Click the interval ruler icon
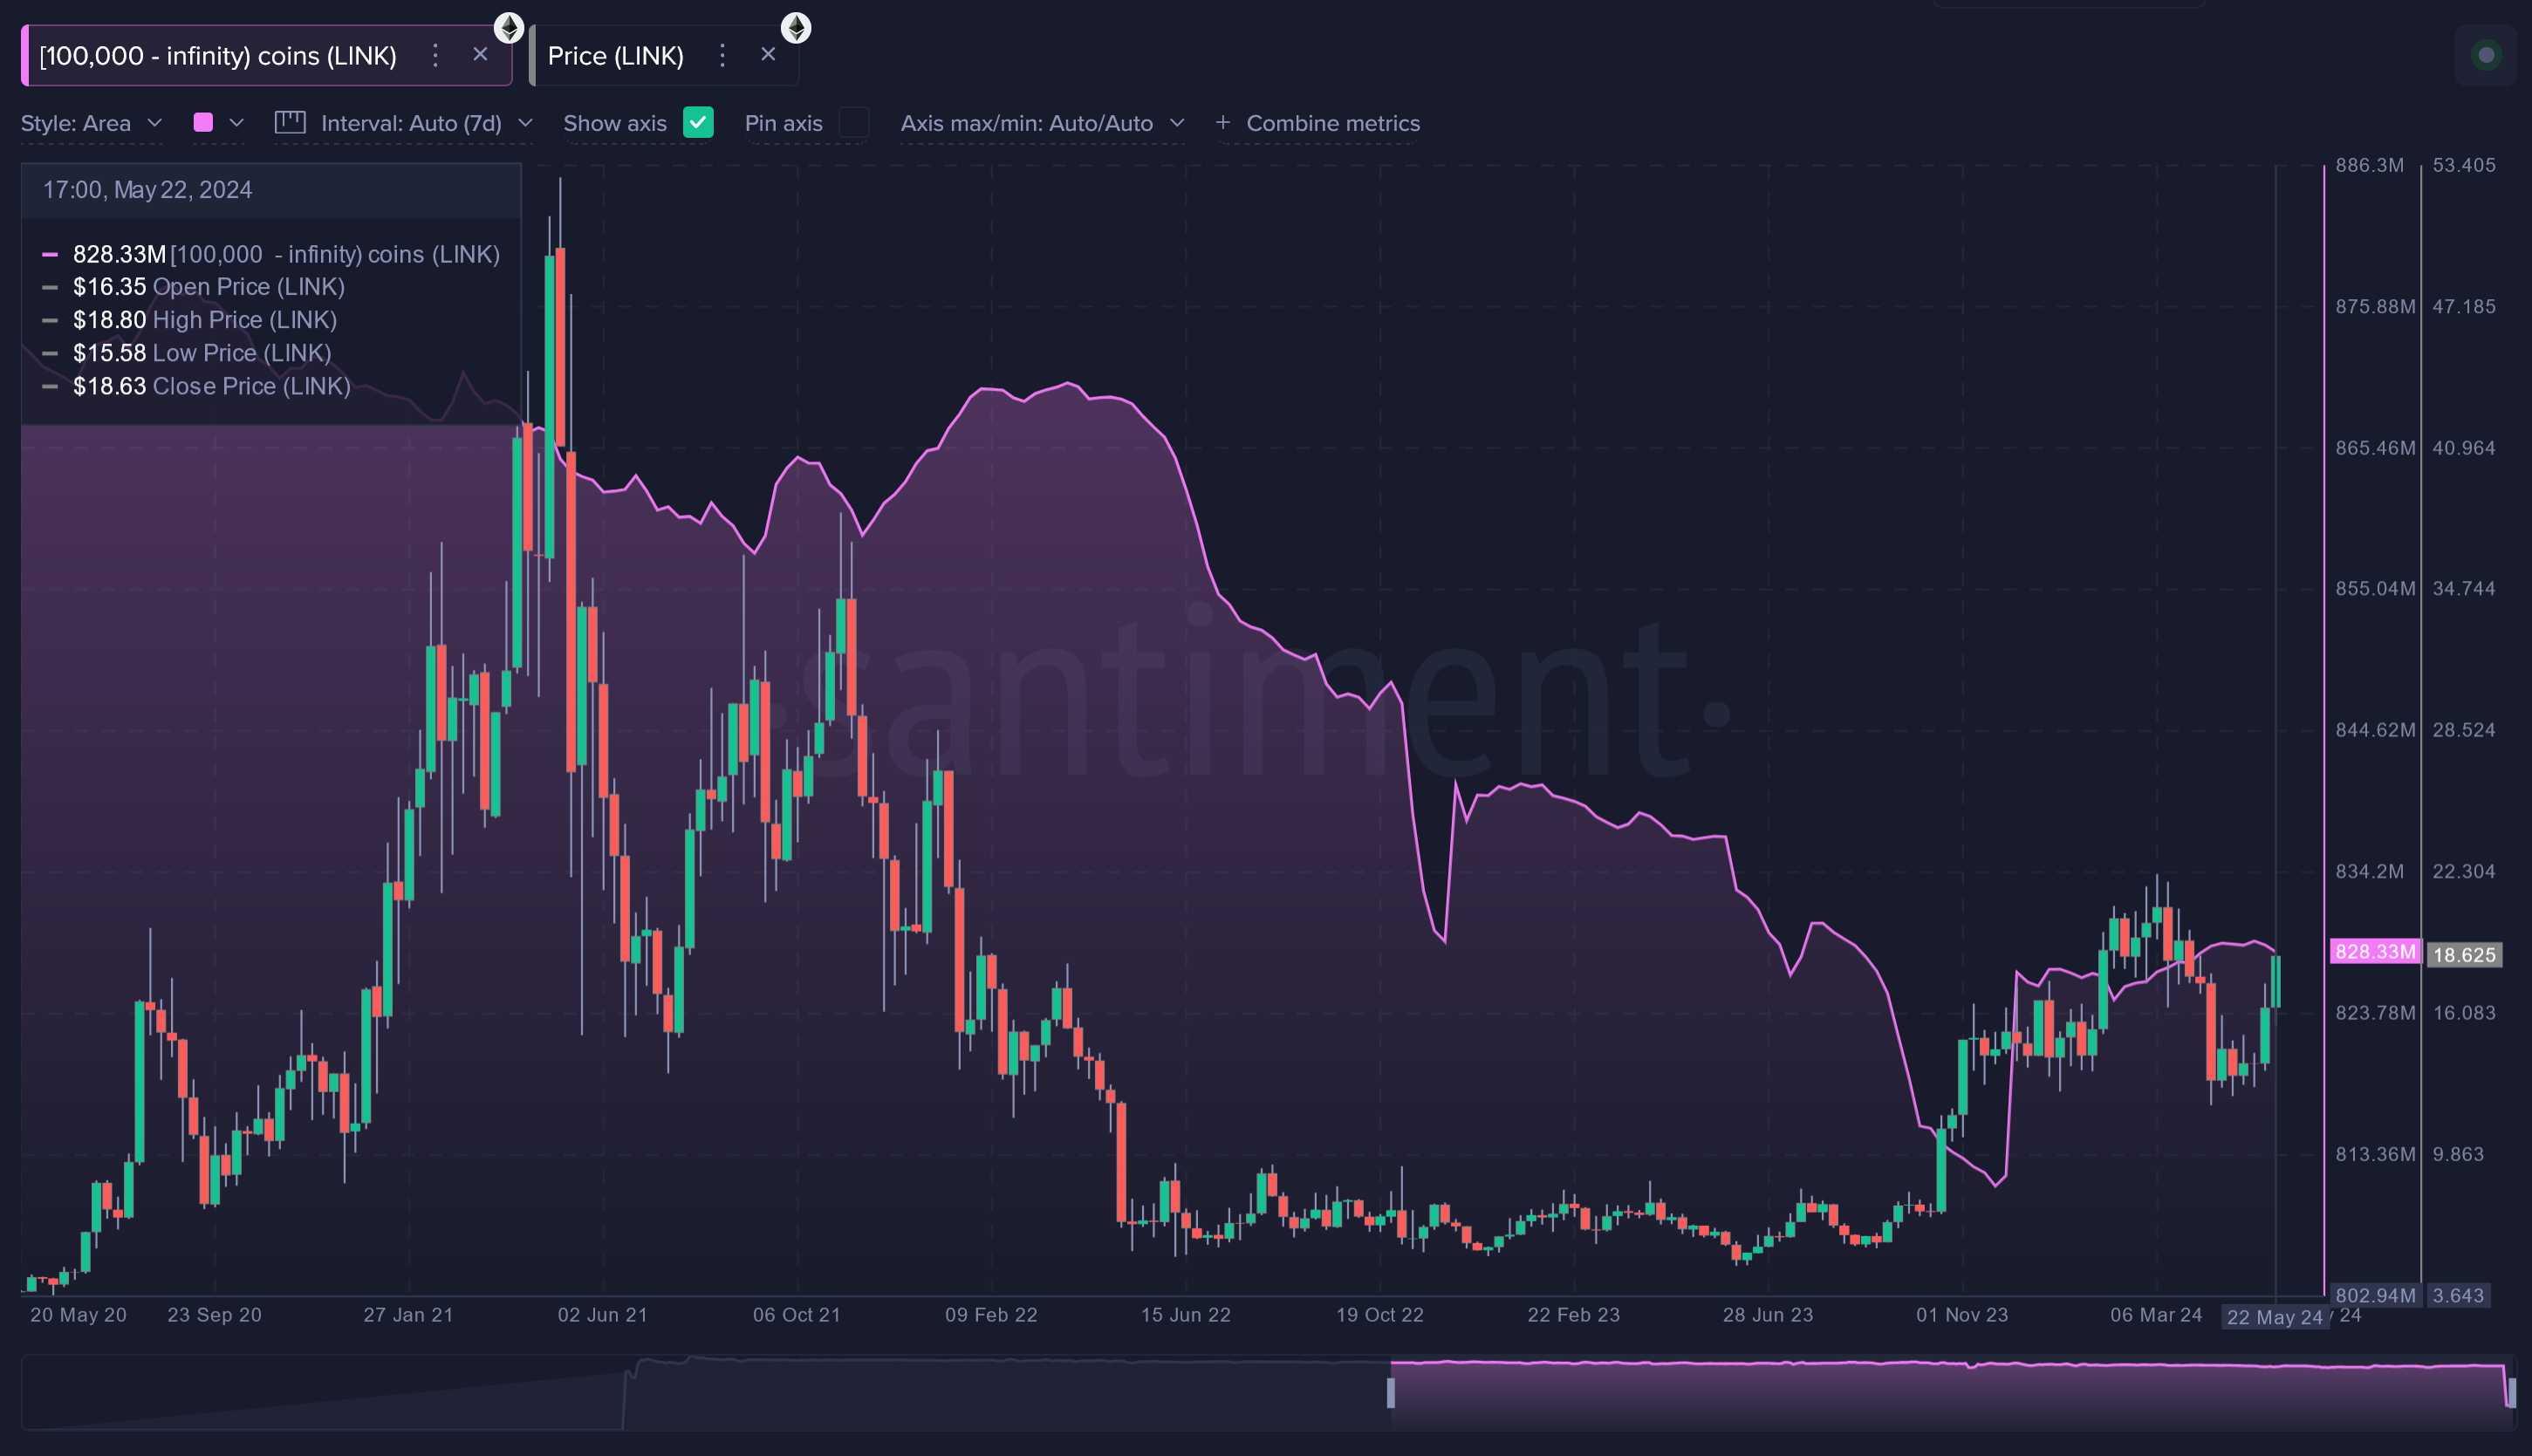Viewport: 2532px width, 1456px height. coord(290,122)
